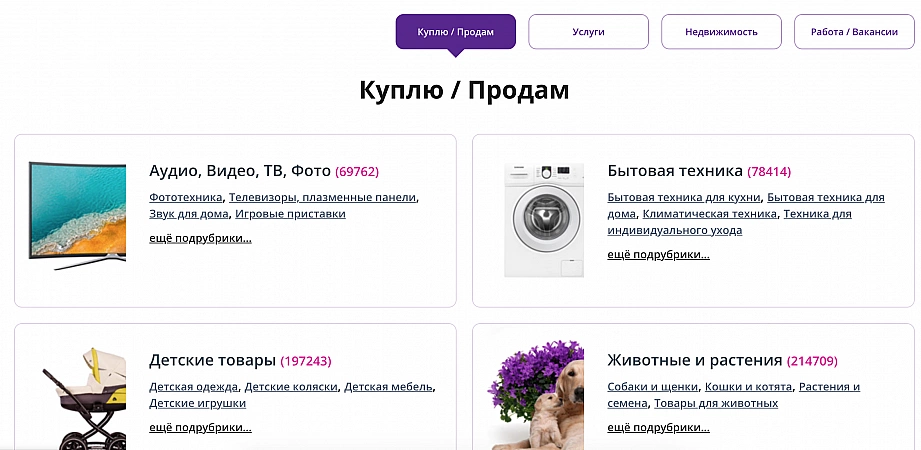
Task: Open Телевизоры, плазменные панели link
Action: [x=322, y=197]
